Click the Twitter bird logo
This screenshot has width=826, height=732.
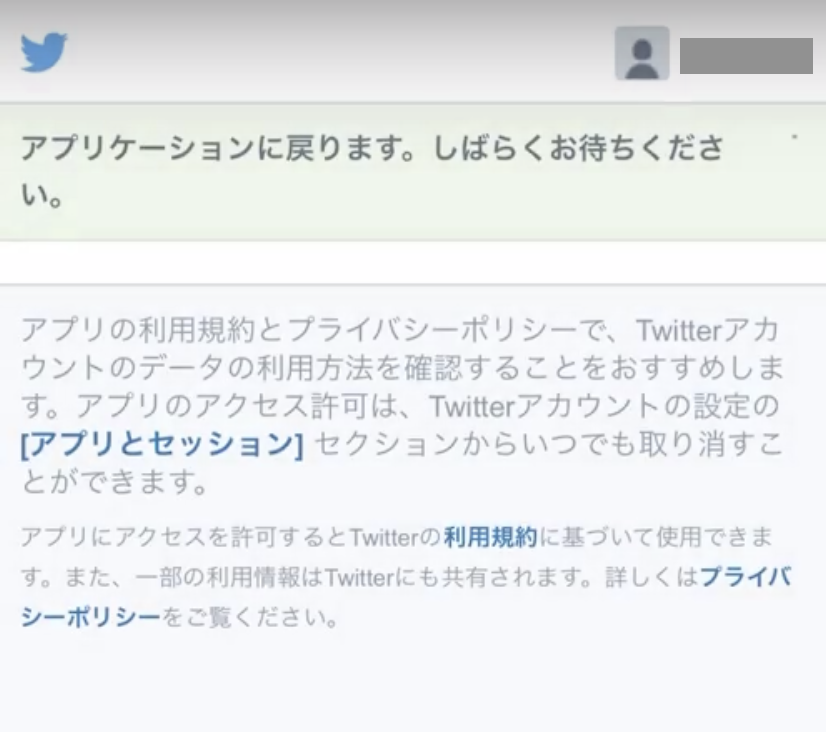[x=44, y=52]
